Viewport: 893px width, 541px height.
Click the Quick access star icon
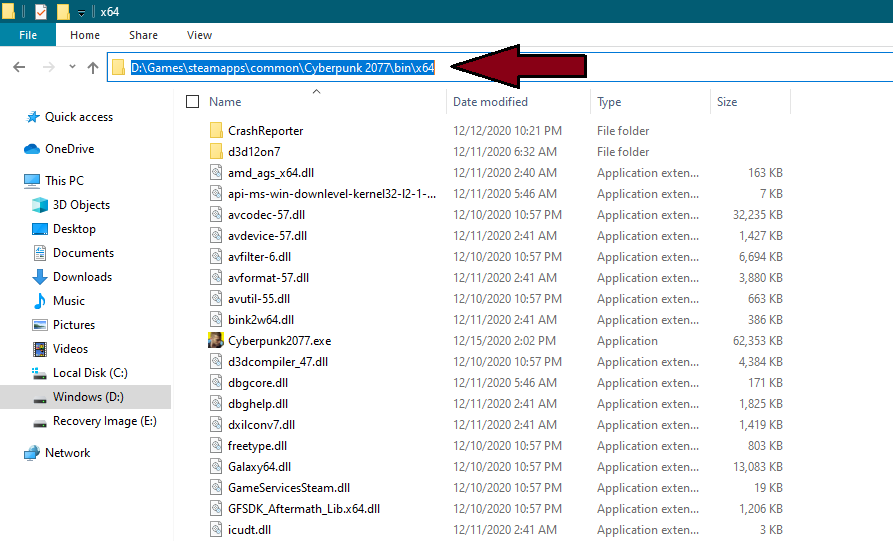click(x=32, y=117)
